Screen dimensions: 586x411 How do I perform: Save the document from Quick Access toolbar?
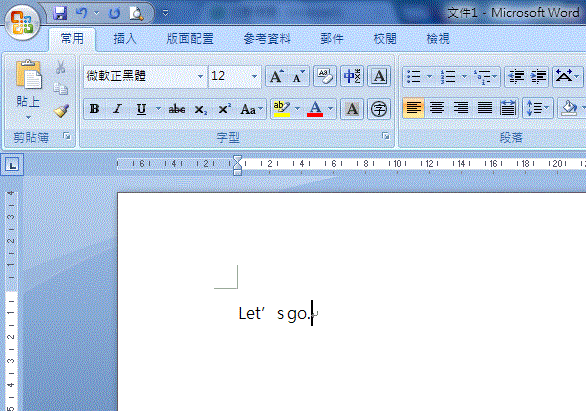click(60, 14)
